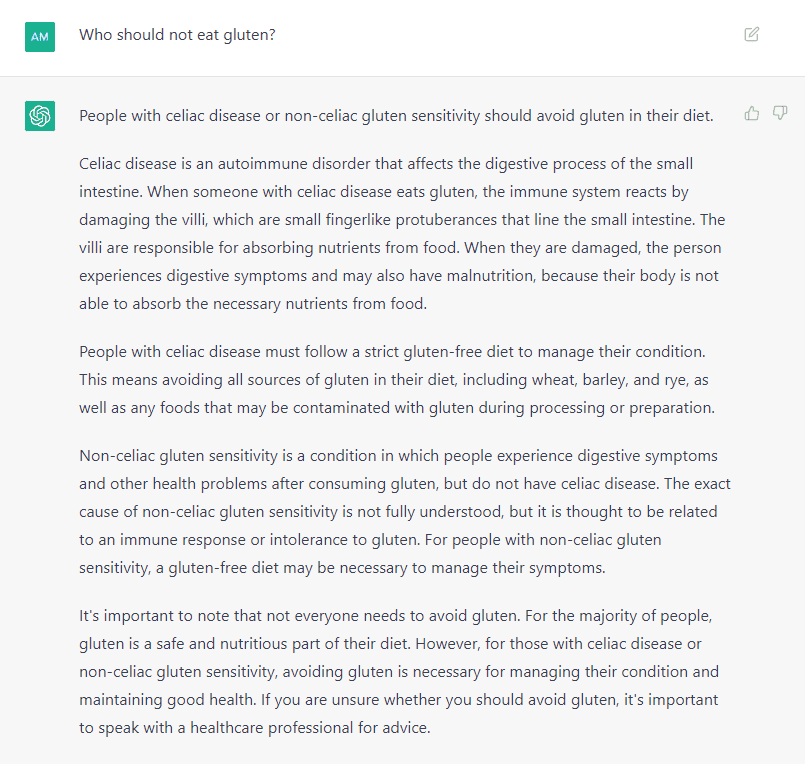
Task: Click the word "protuberances" in the response
Action: click(446, 220)
